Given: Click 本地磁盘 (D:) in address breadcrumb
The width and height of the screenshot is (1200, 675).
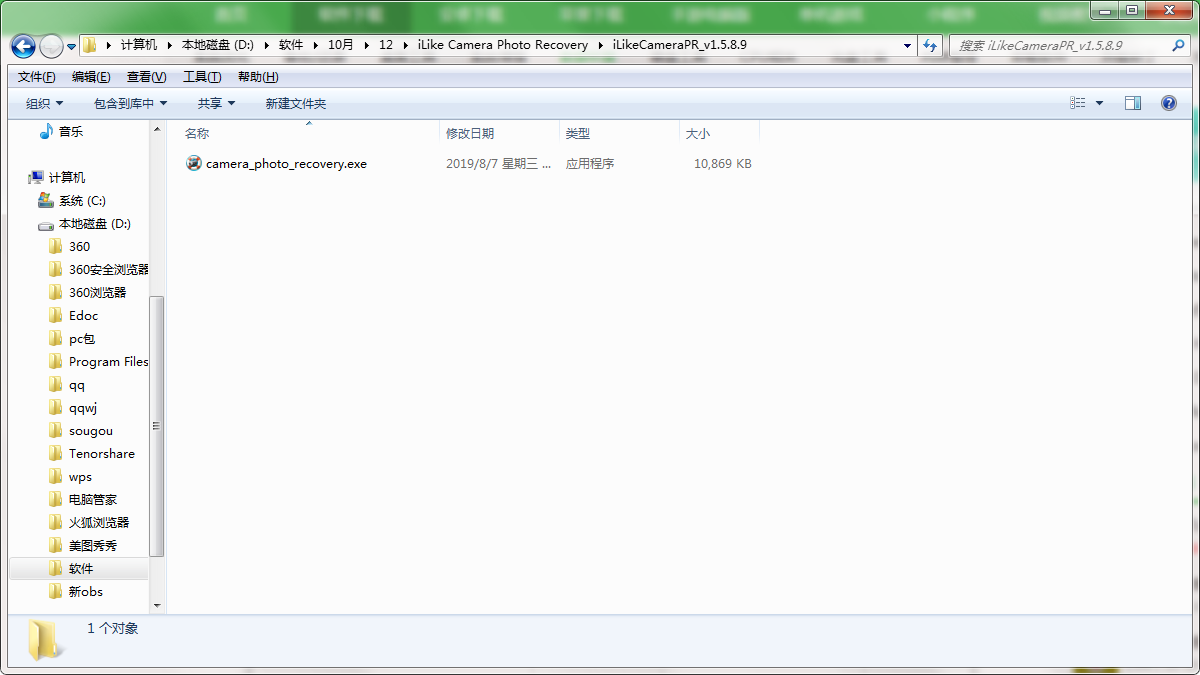Looking at the screenshot, I should coord(217,45).
